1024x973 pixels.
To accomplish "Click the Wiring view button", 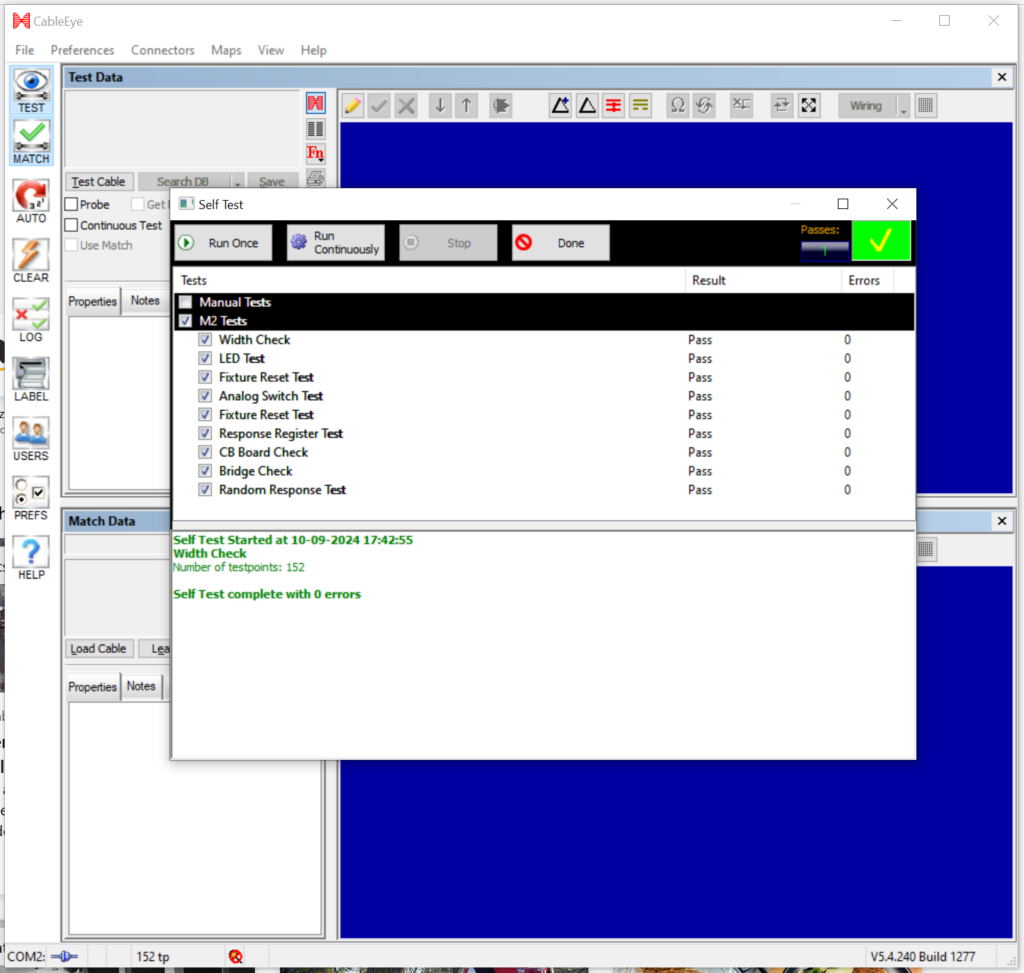I will pyautogui.click(x=867, y=106).
